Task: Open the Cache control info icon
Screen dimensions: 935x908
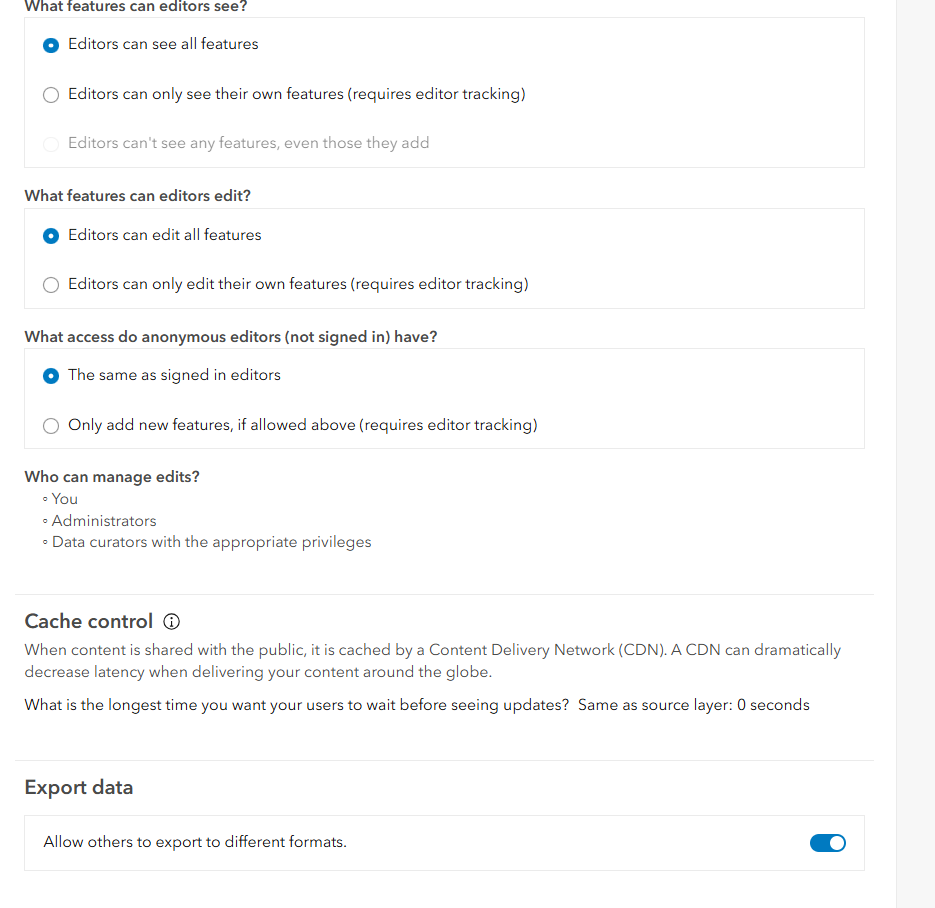Action: (172, 622)
